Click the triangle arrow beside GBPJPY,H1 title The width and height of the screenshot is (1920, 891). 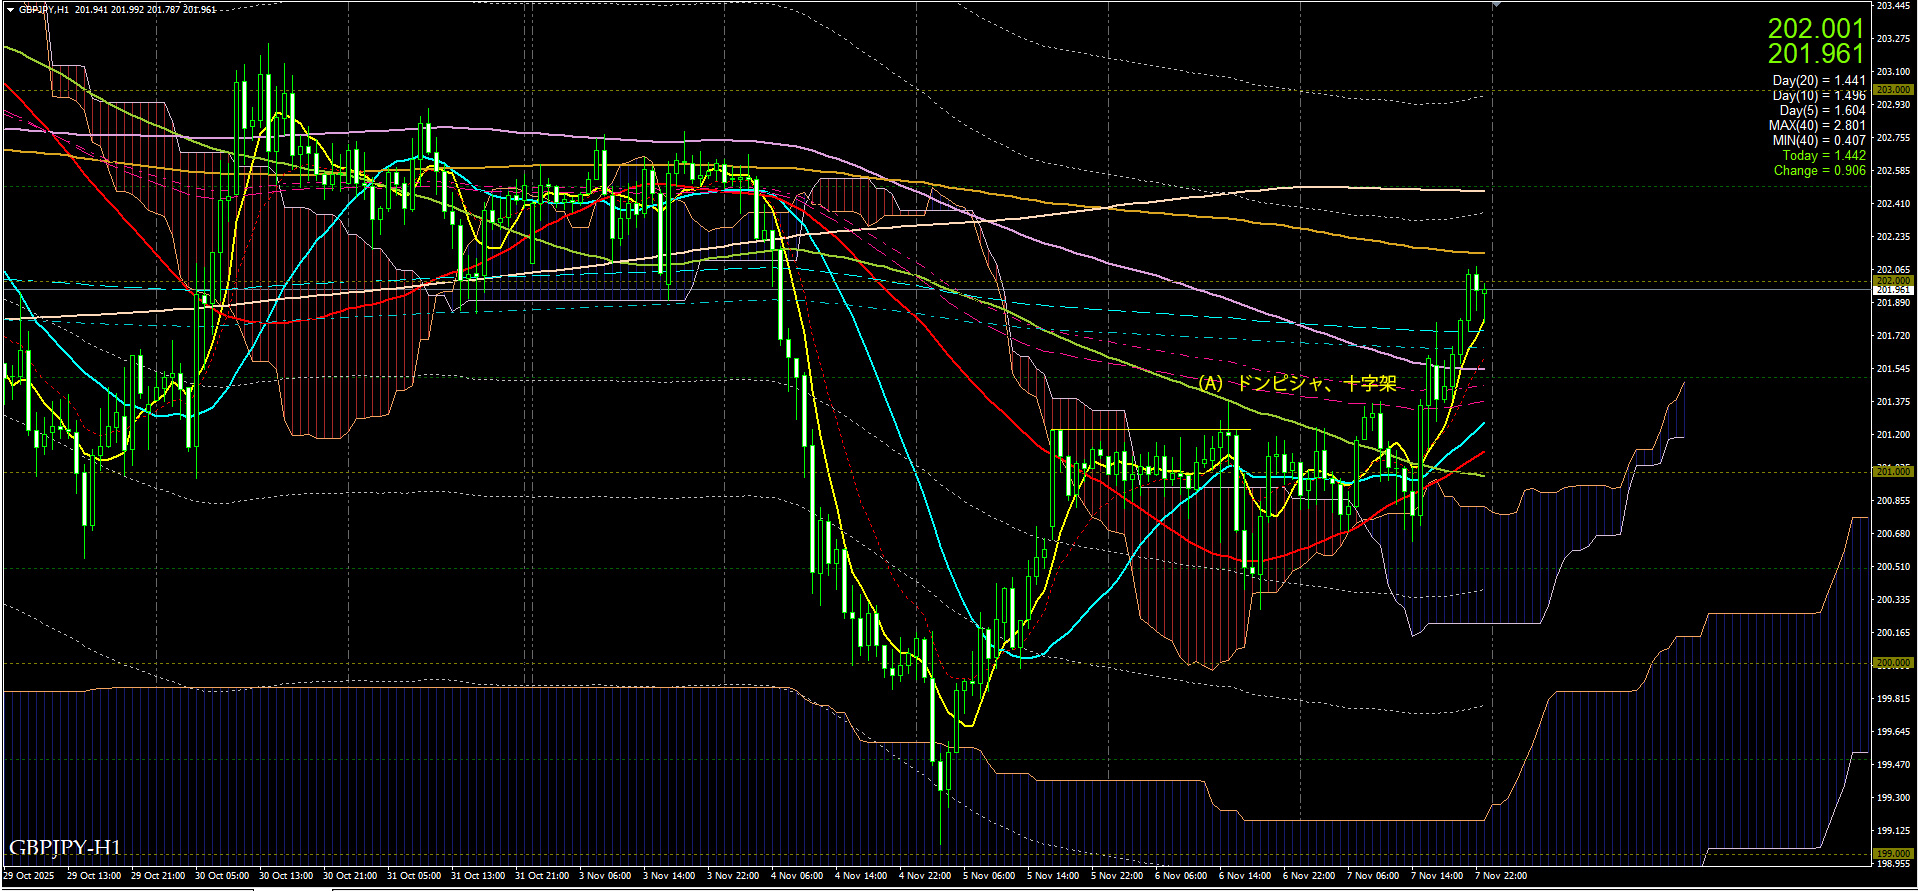point(10,9)
